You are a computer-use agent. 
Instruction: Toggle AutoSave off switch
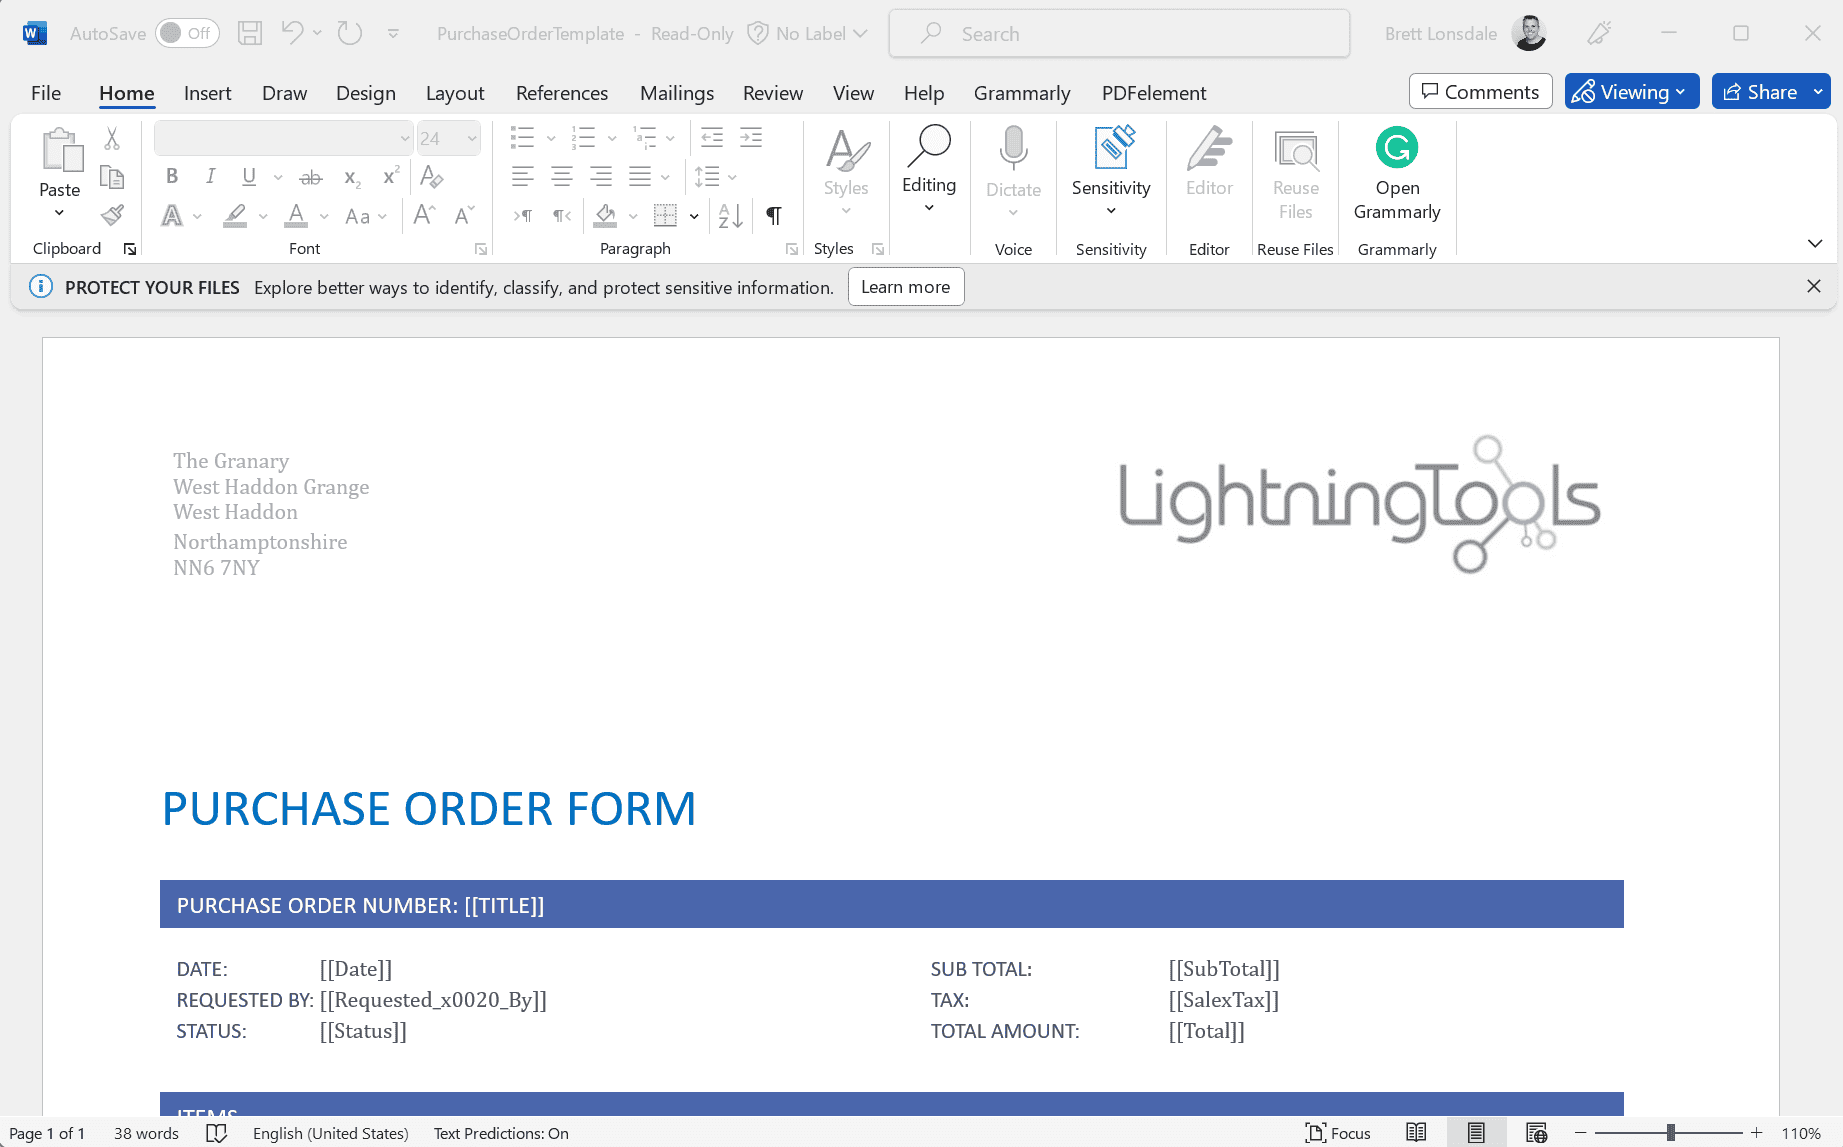pos(187,32)
